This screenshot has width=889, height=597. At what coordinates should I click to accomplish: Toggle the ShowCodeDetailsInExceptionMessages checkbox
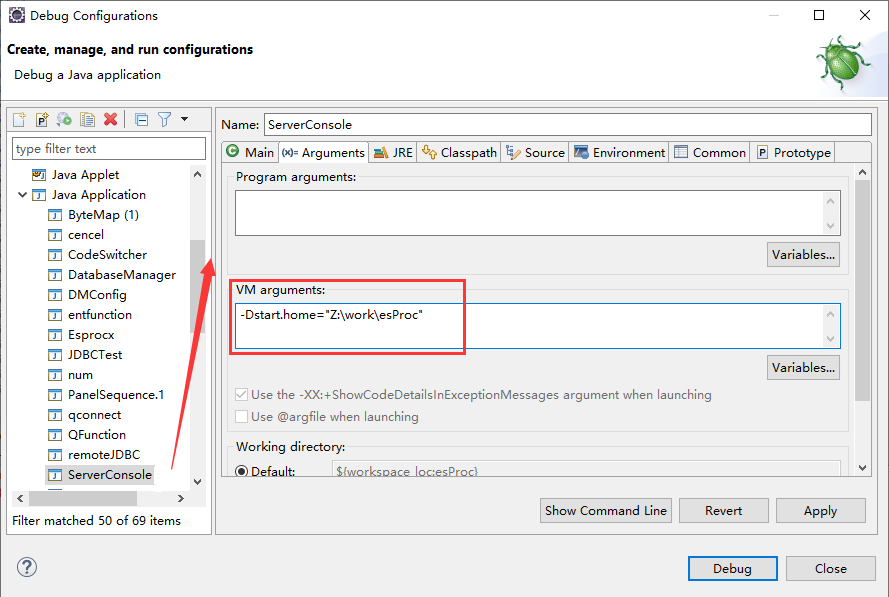coord(241,394)
